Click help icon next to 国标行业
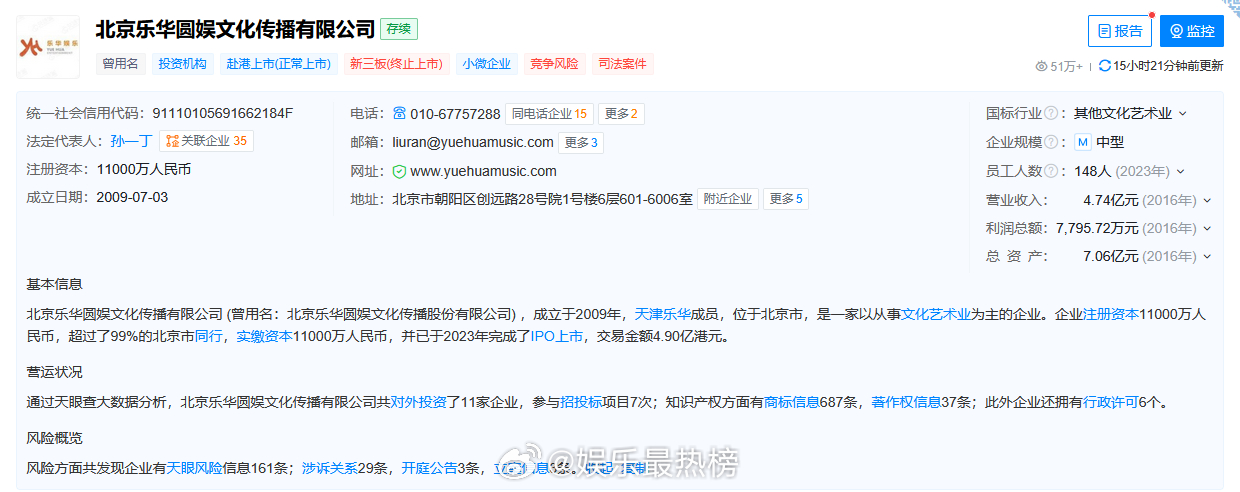The height and width of the screenshot is (492, 1240). 1052,113
